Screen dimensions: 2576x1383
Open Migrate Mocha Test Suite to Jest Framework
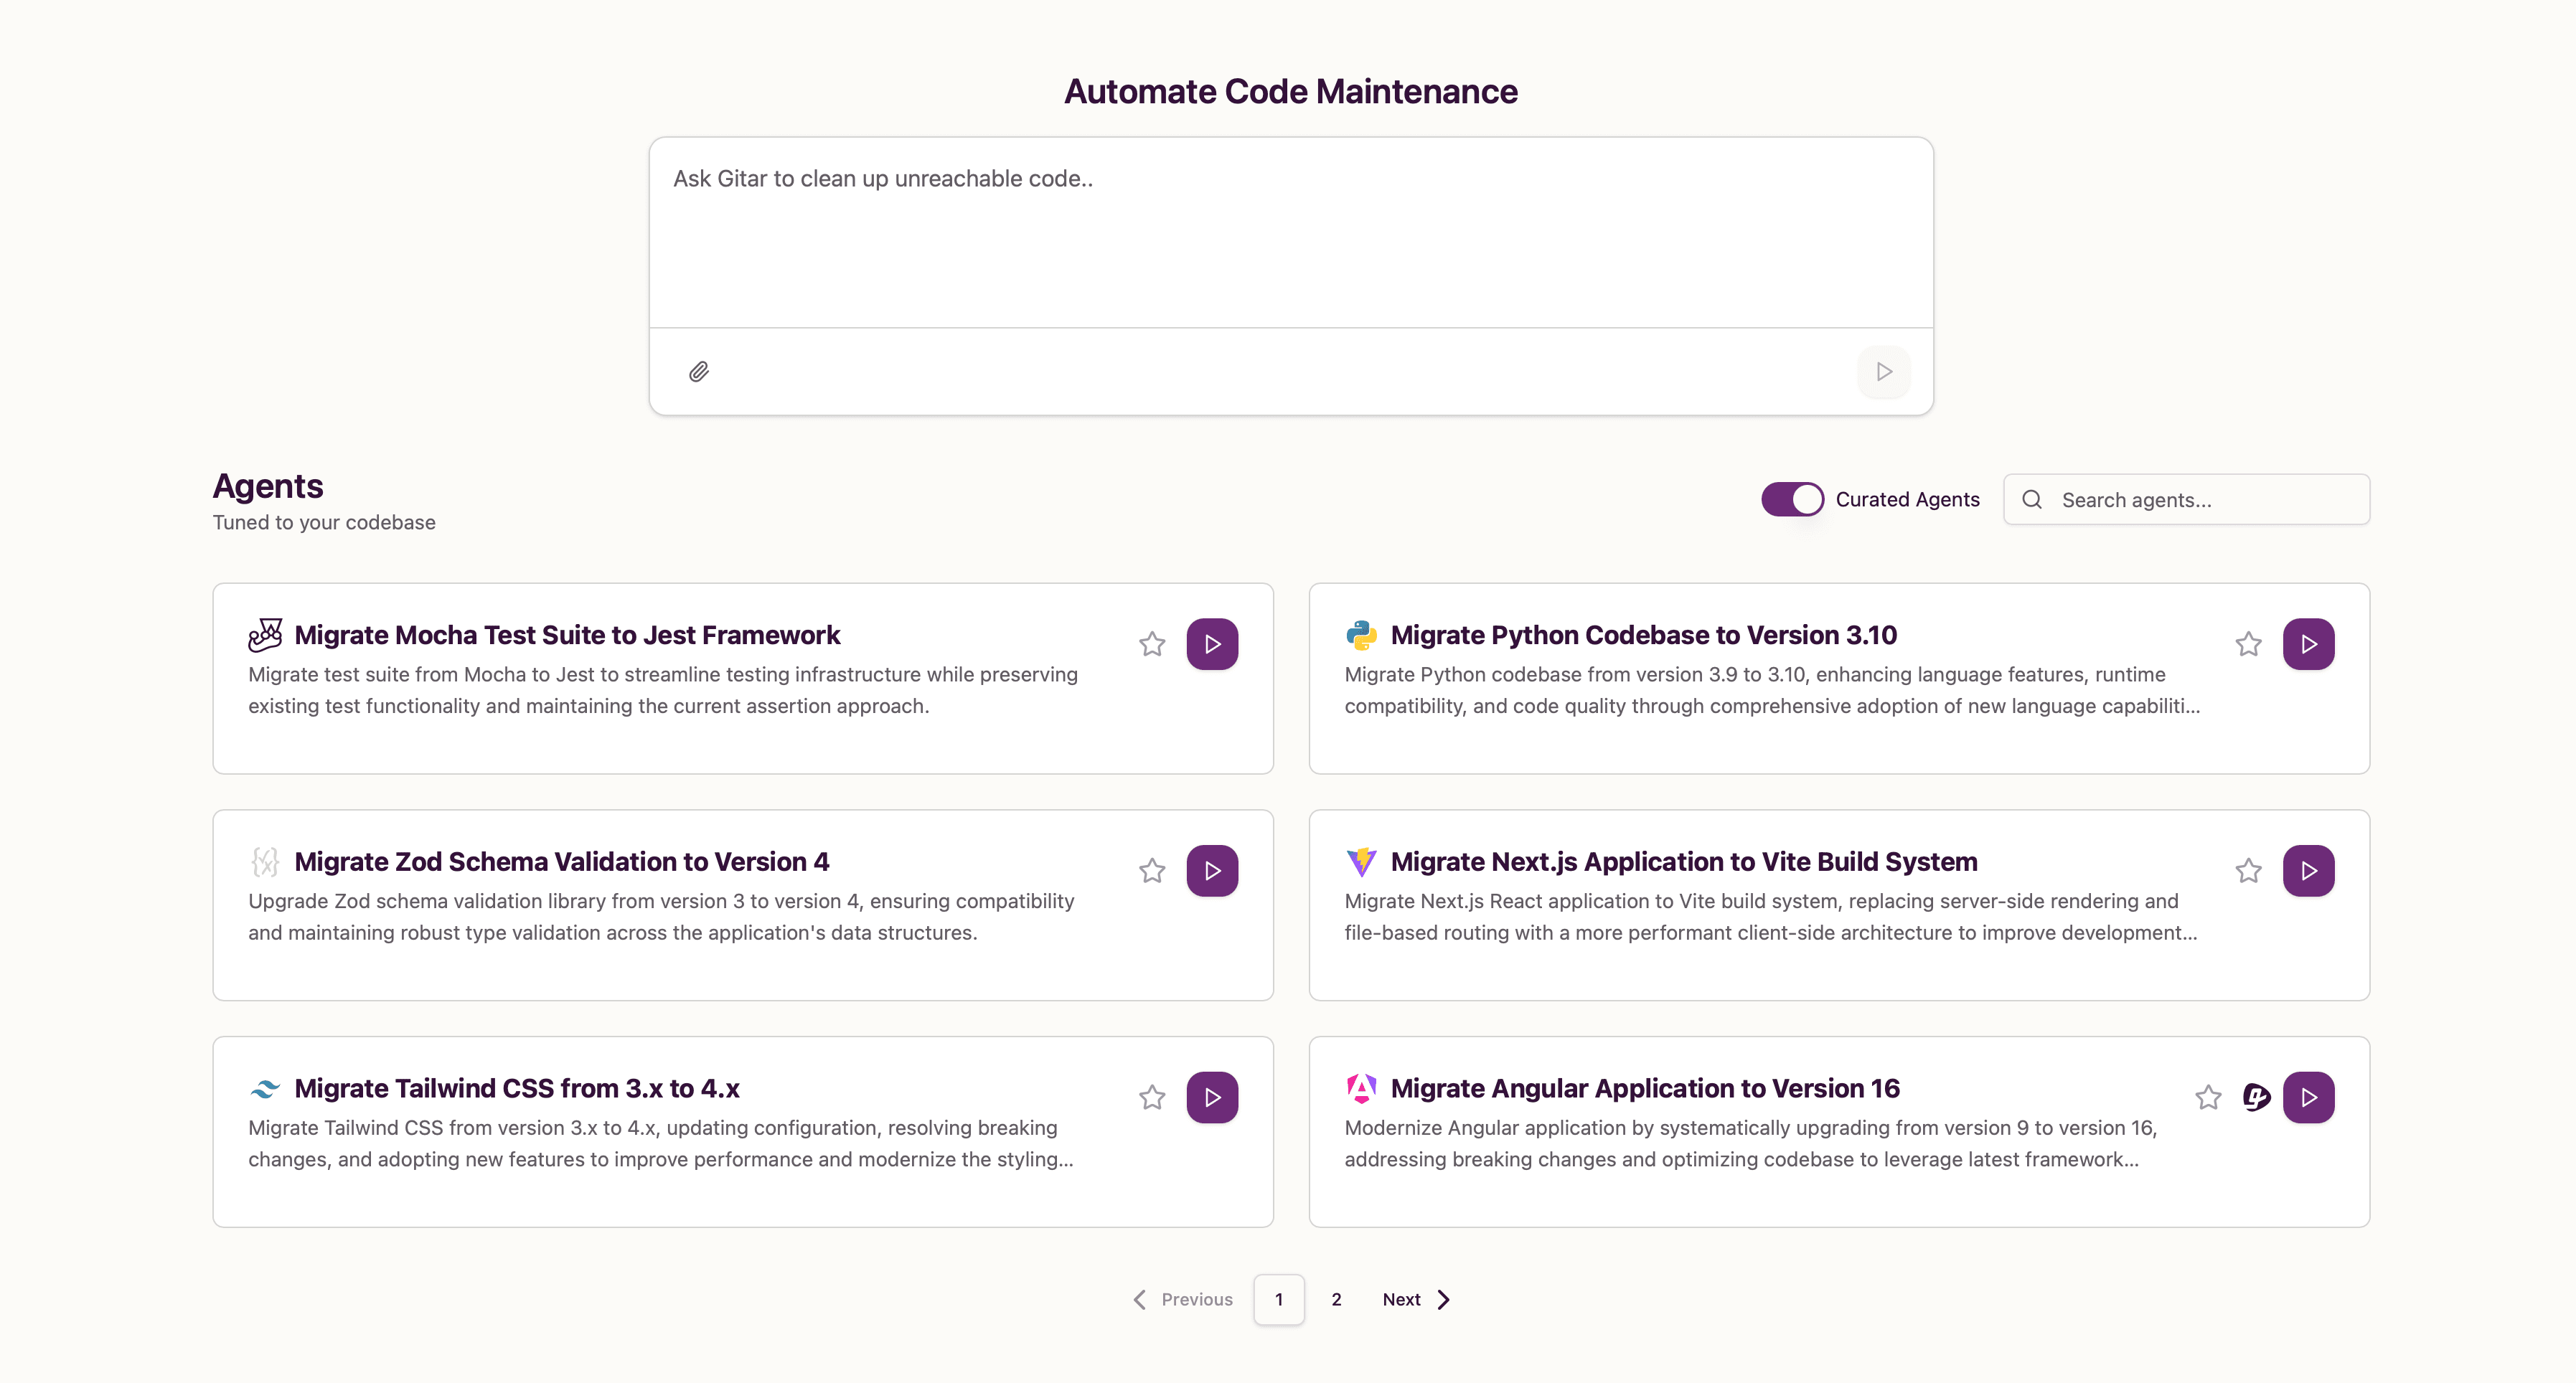pos(567,635)
